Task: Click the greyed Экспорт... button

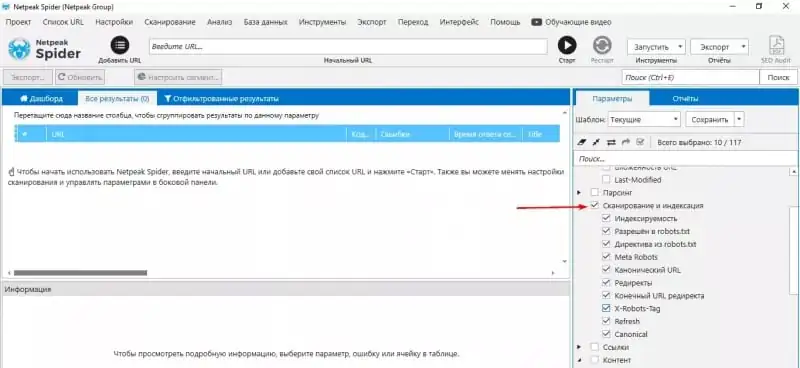Action: point(27,78)
